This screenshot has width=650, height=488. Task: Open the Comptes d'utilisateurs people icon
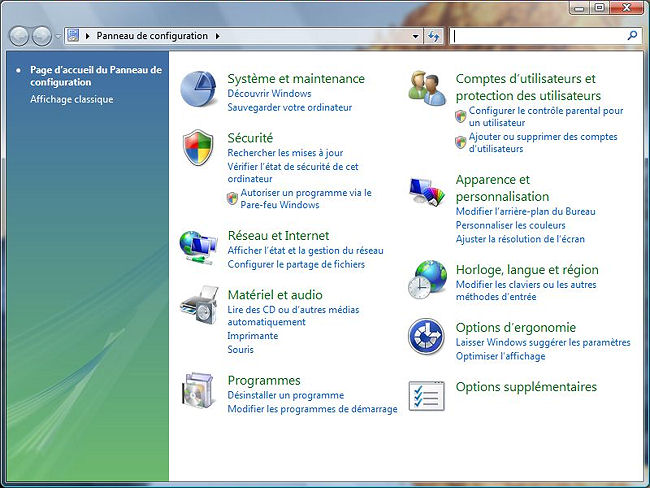pos(427,89)
